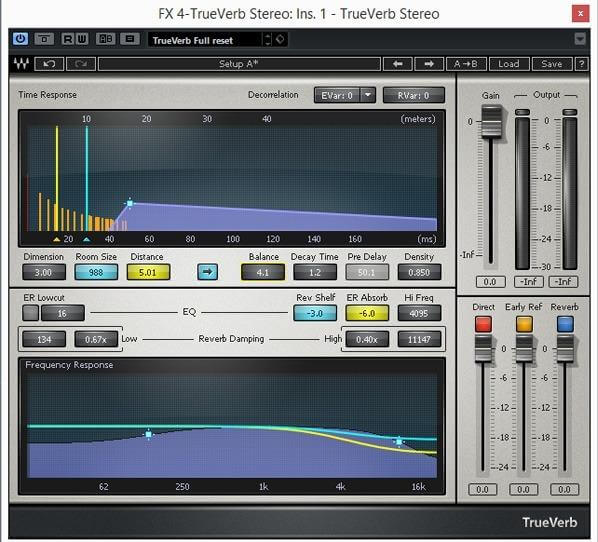Image resolution: width=598 pixels, height=542 pixels.
Task: Toggle the red Direct mute button
Action: point(483,324)
